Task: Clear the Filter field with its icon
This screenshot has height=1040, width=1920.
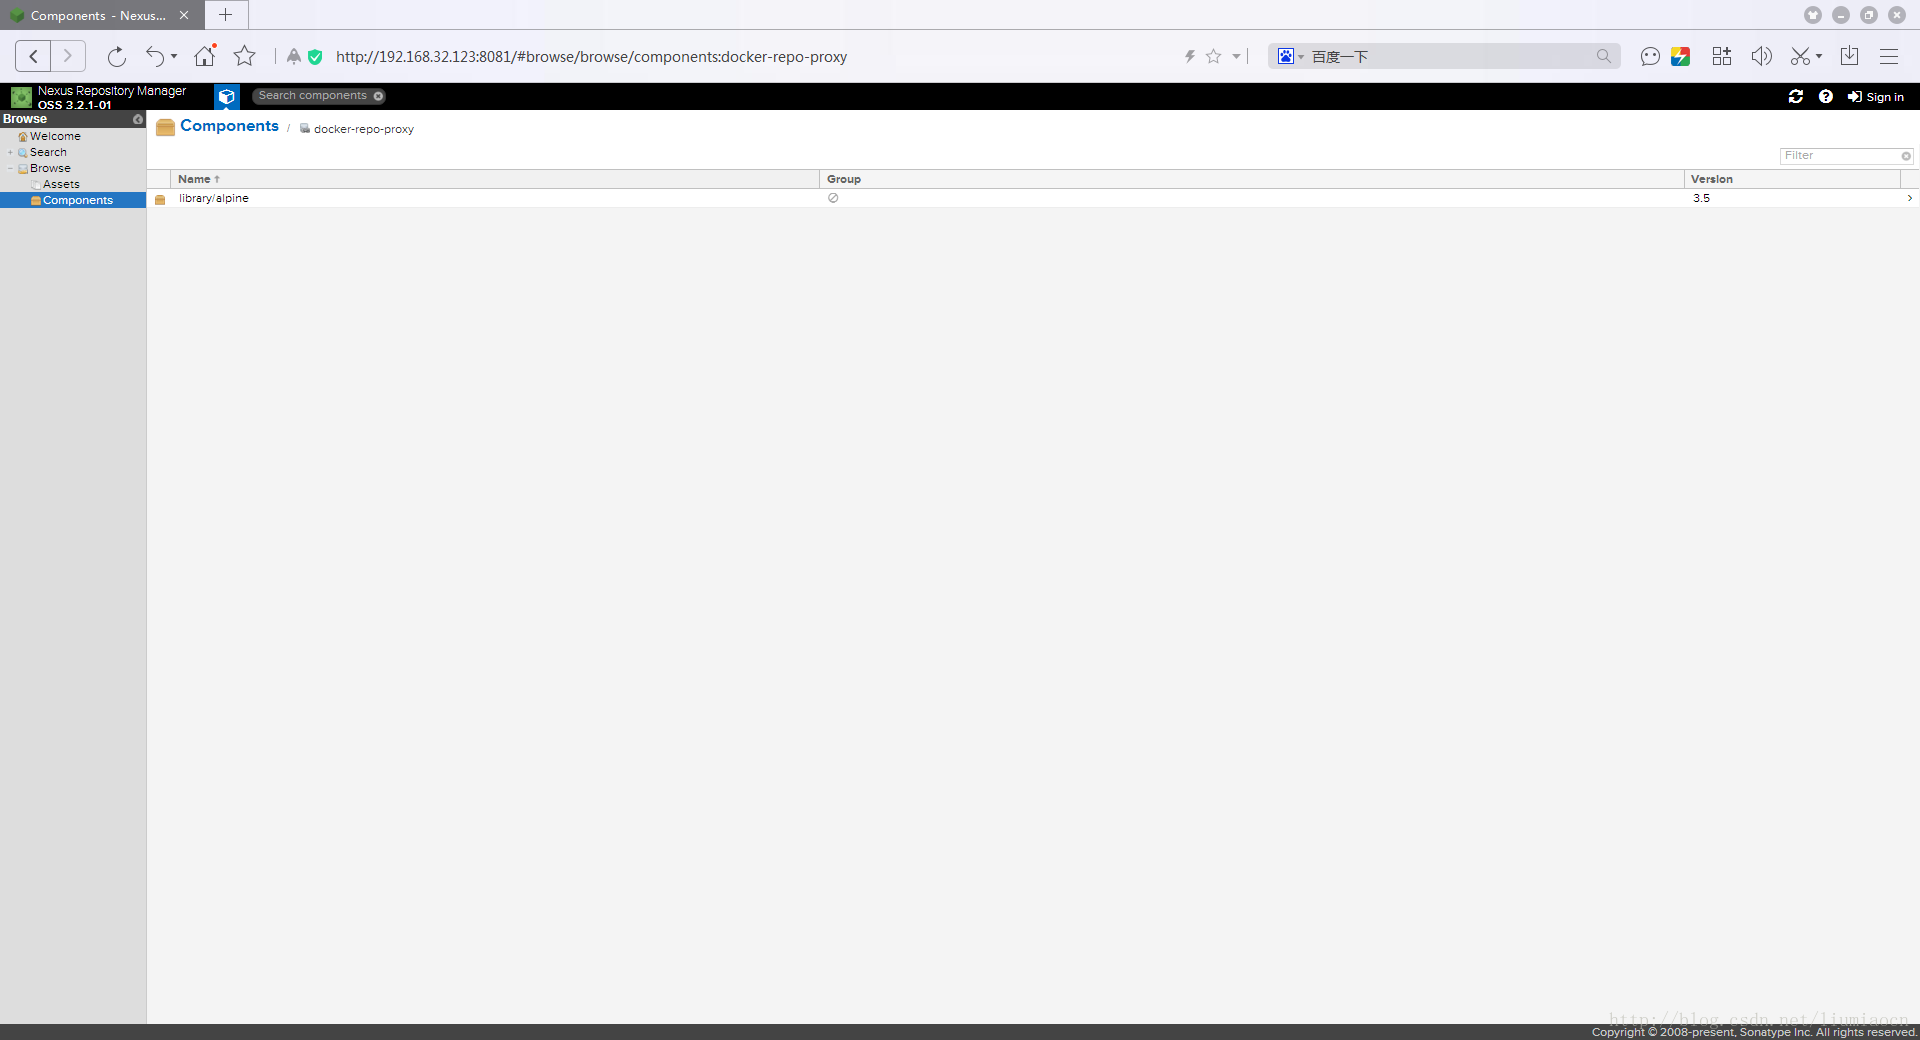Action: 1906,156
